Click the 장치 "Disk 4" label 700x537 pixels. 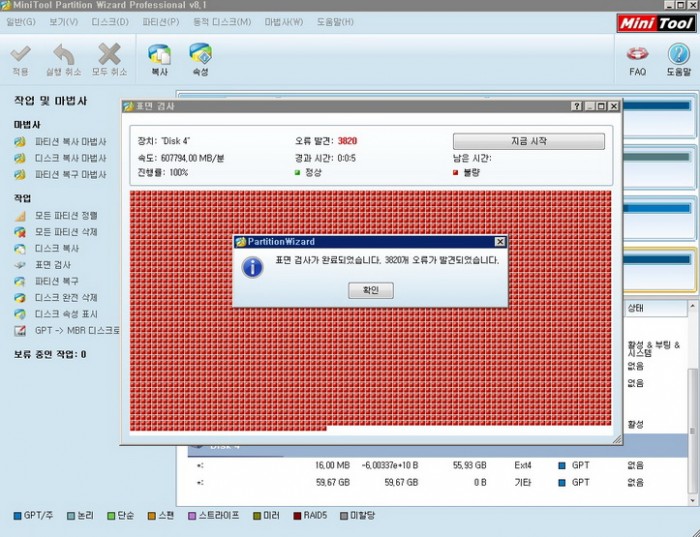164,141
